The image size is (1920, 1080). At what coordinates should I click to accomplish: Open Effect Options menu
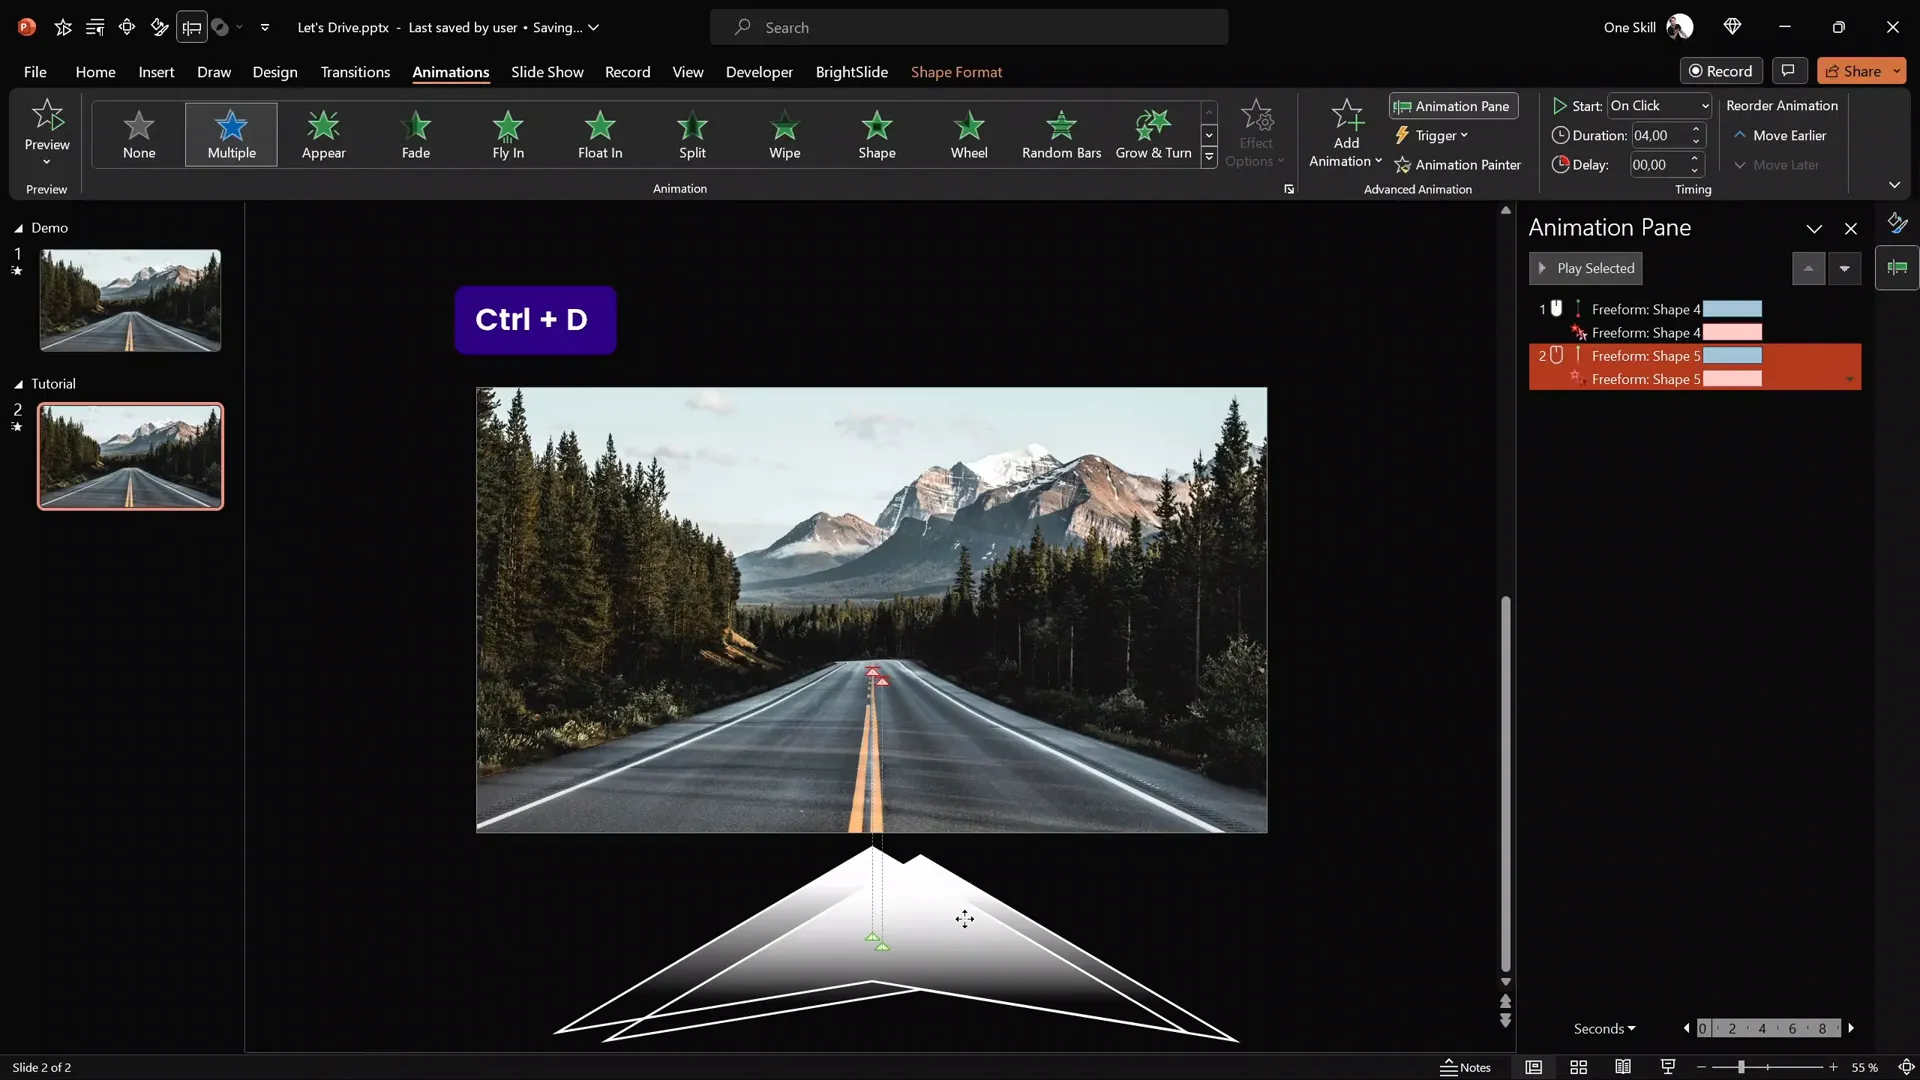pyautogui.click(x=1255, y=133)
